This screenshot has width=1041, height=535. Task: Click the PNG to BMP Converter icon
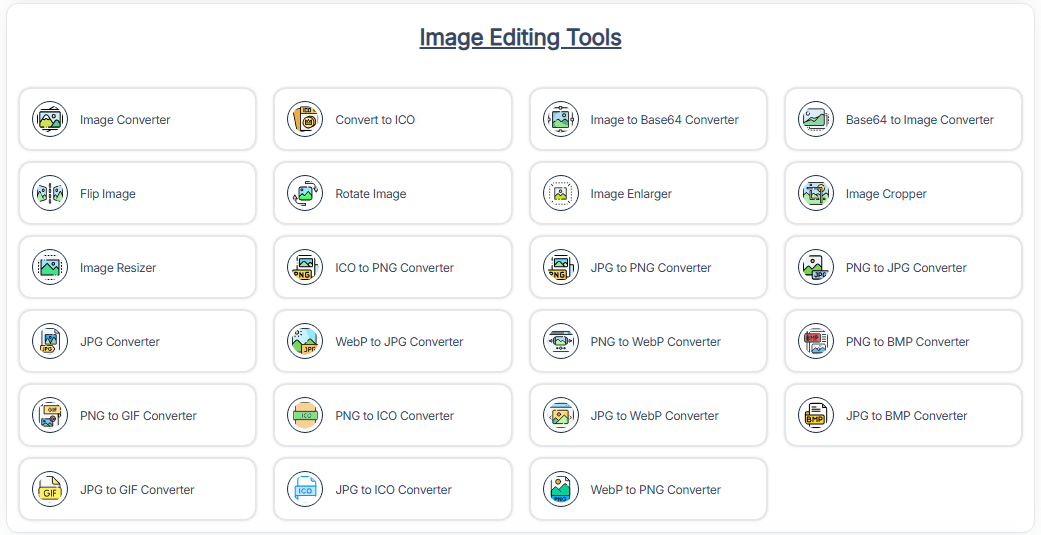pos(816,341)
